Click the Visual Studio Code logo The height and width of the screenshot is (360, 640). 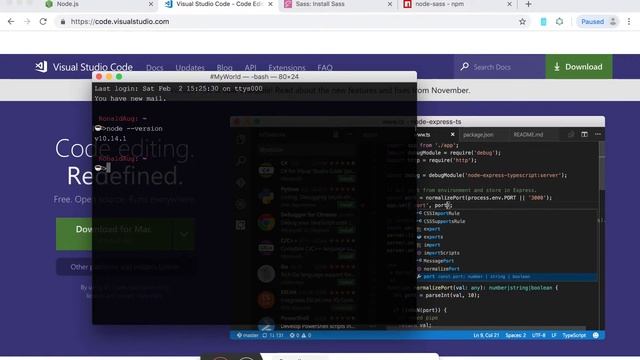[84, 67]
